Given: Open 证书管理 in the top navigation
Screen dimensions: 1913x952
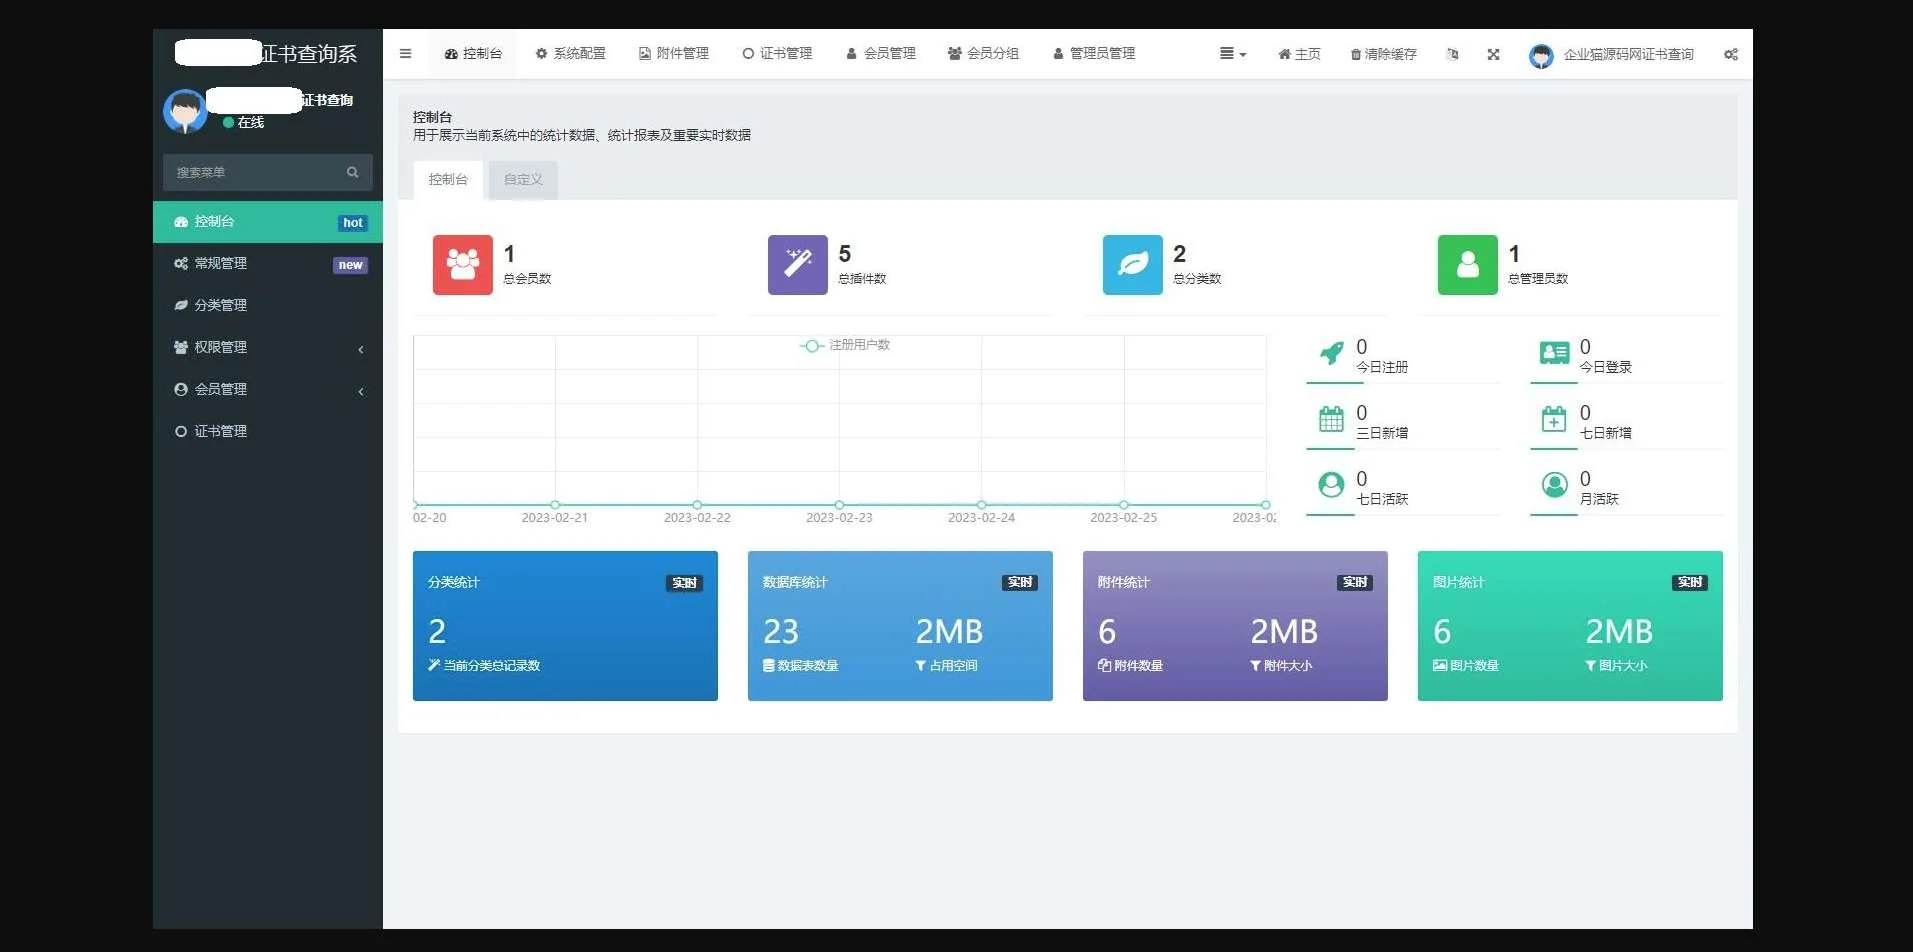Looking at the screenshot, I should [777, 54].
